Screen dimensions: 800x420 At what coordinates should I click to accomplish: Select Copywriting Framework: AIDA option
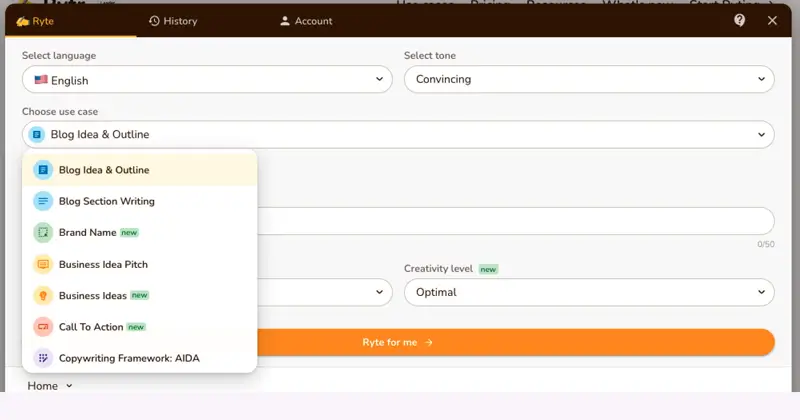tap(139, 358)
